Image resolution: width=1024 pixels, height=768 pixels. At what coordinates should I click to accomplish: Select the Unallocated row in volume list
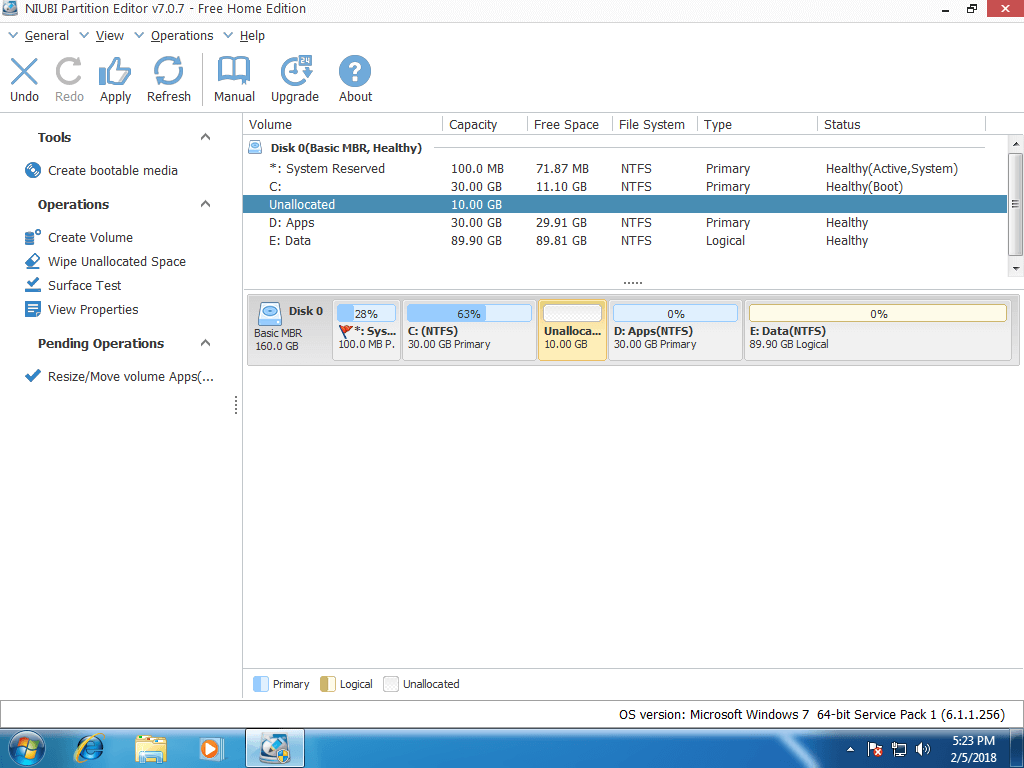(625, 204)
